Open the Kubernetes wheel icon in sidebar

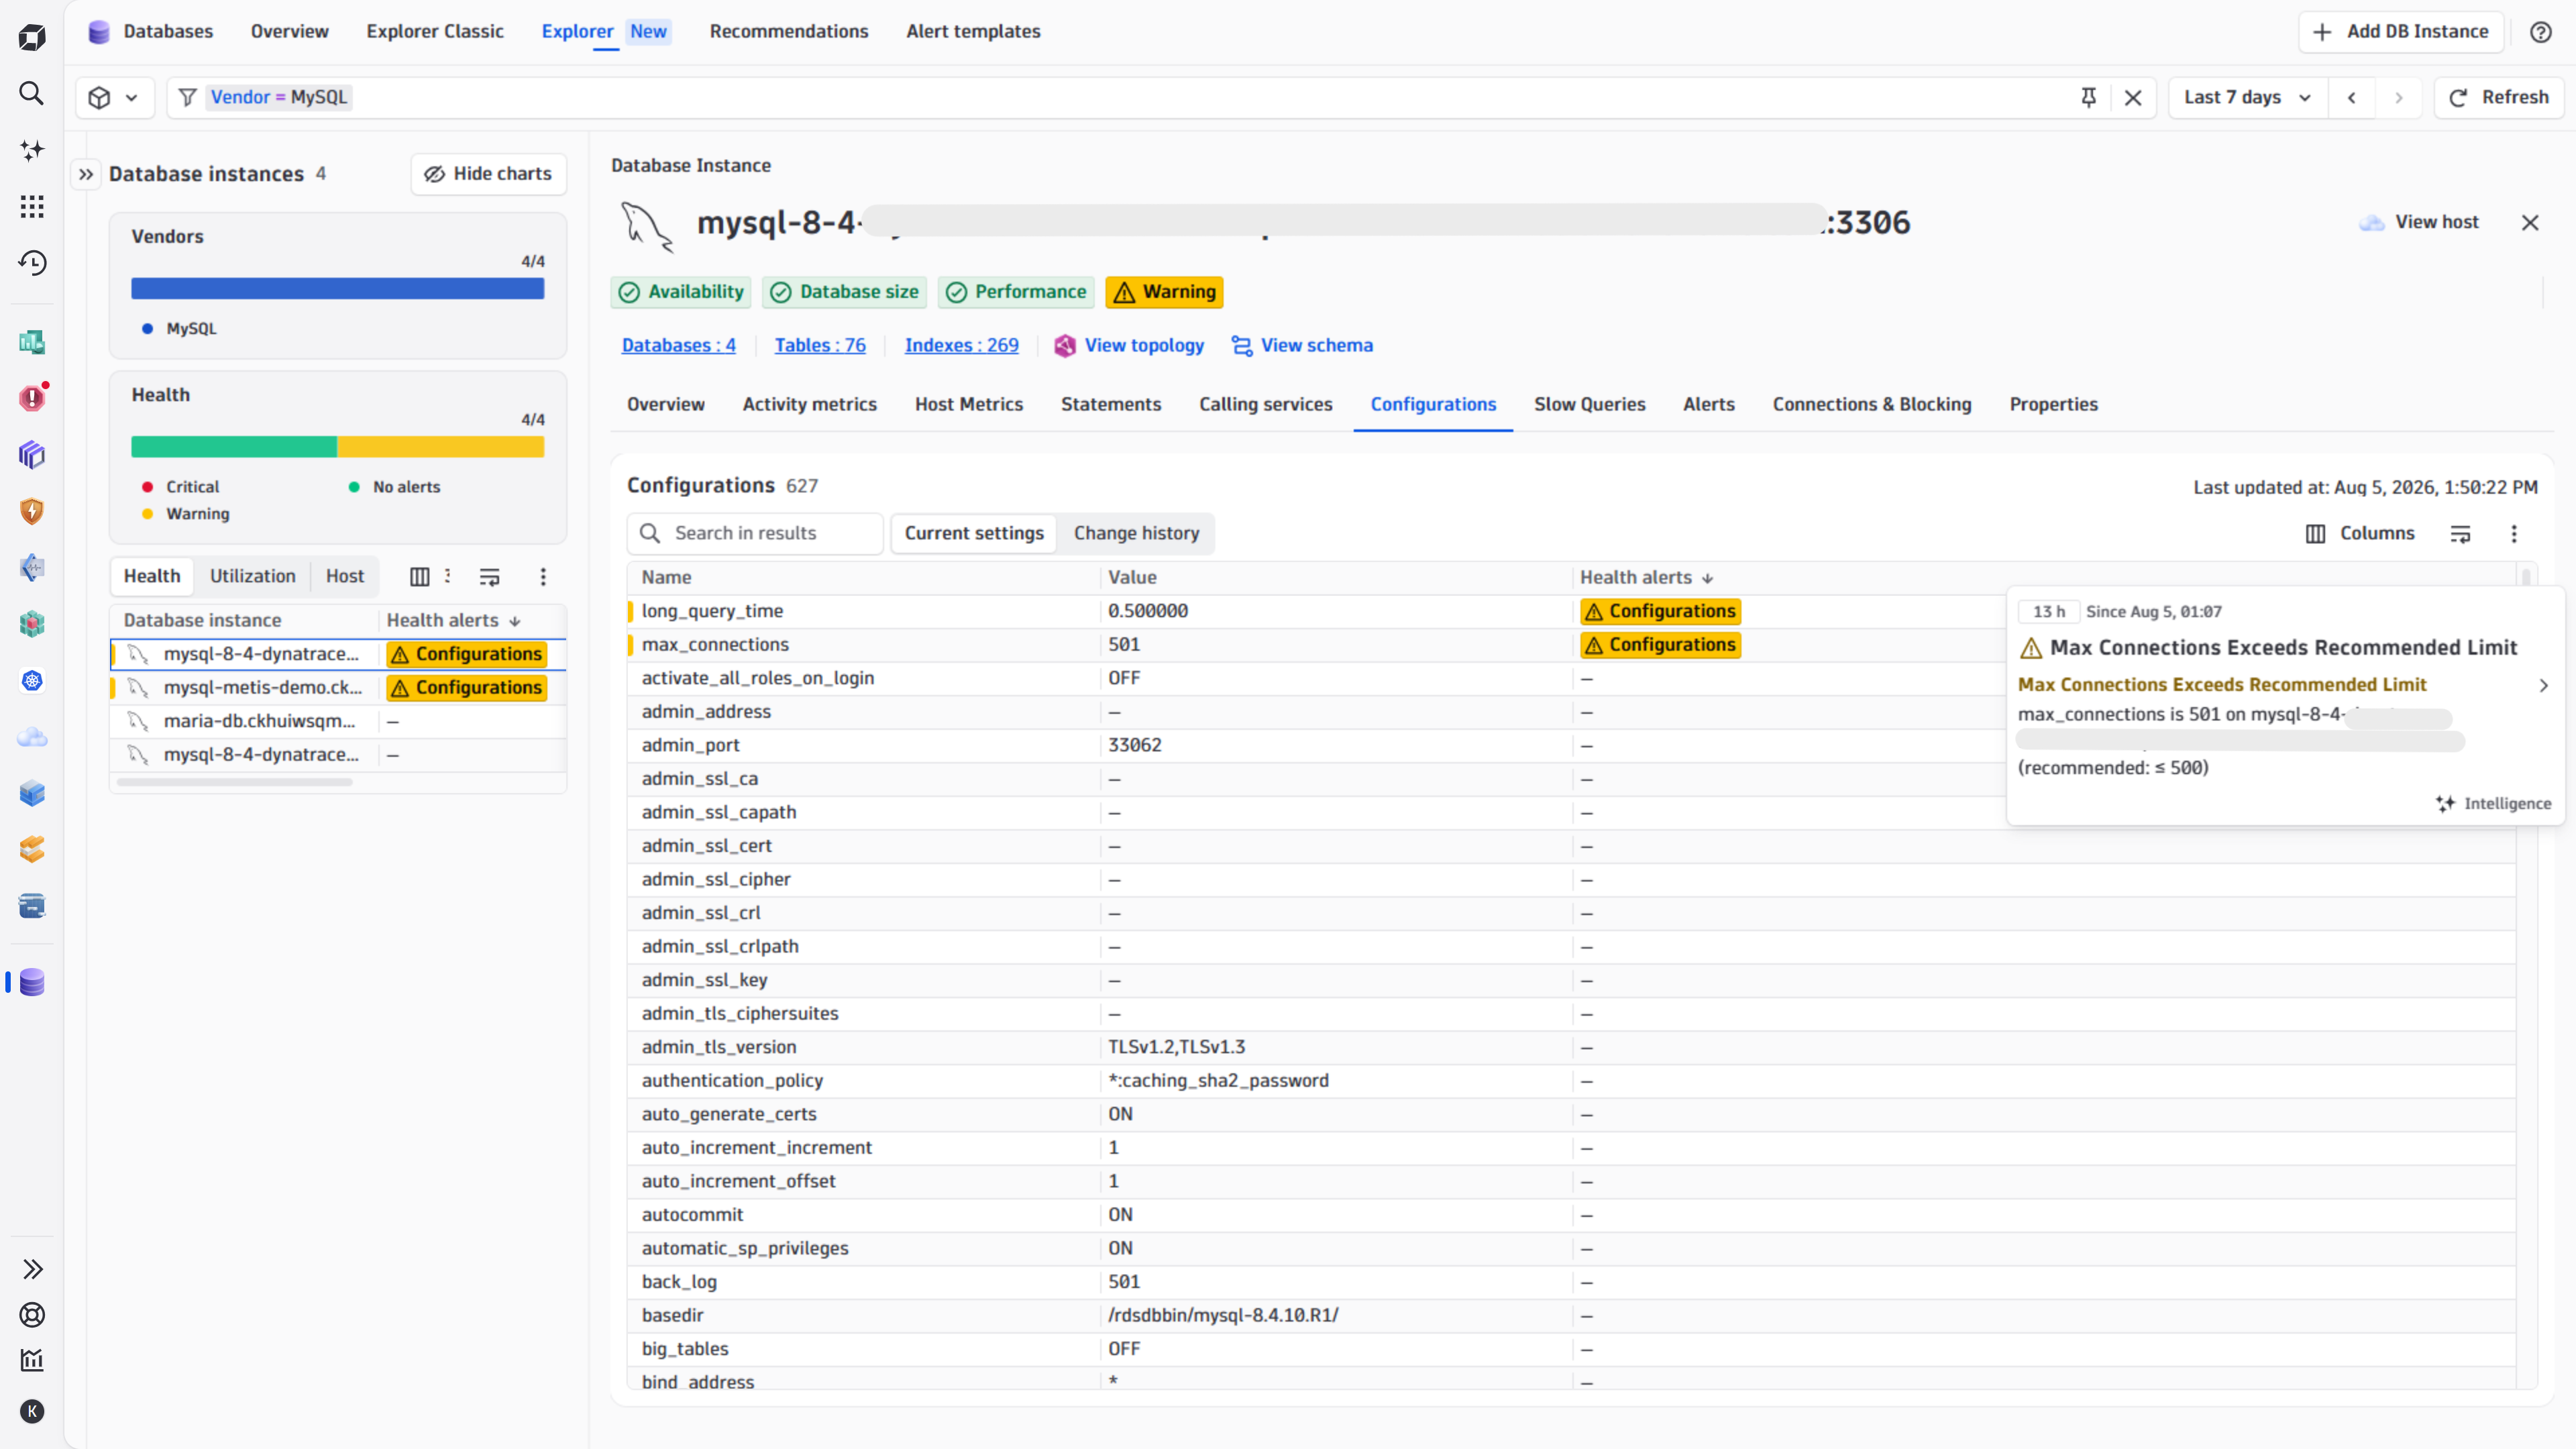pos(32,681)
